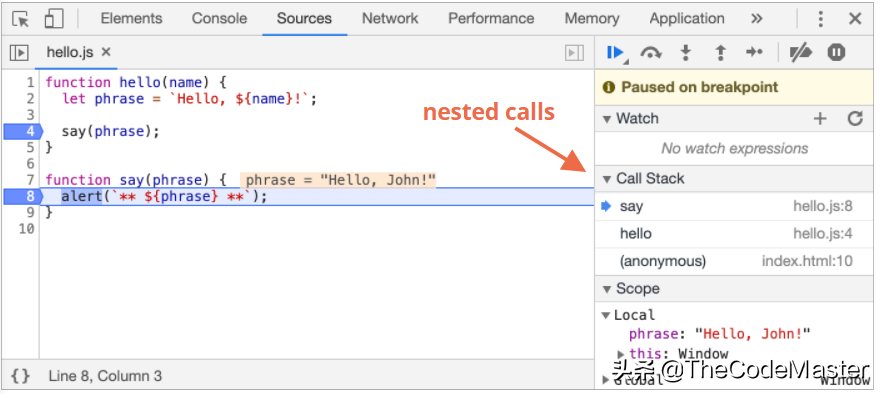881x394 pixels.
Task: Open the Performance tab
Action: coord(491,19)
